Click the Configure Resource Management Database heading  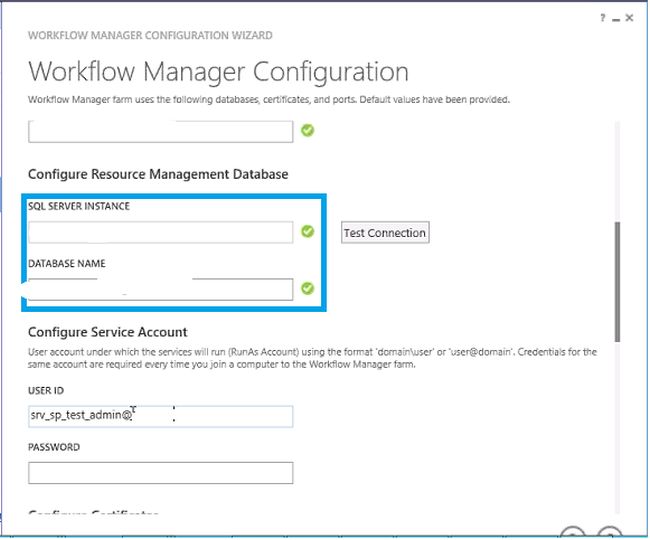pos(158,174)
